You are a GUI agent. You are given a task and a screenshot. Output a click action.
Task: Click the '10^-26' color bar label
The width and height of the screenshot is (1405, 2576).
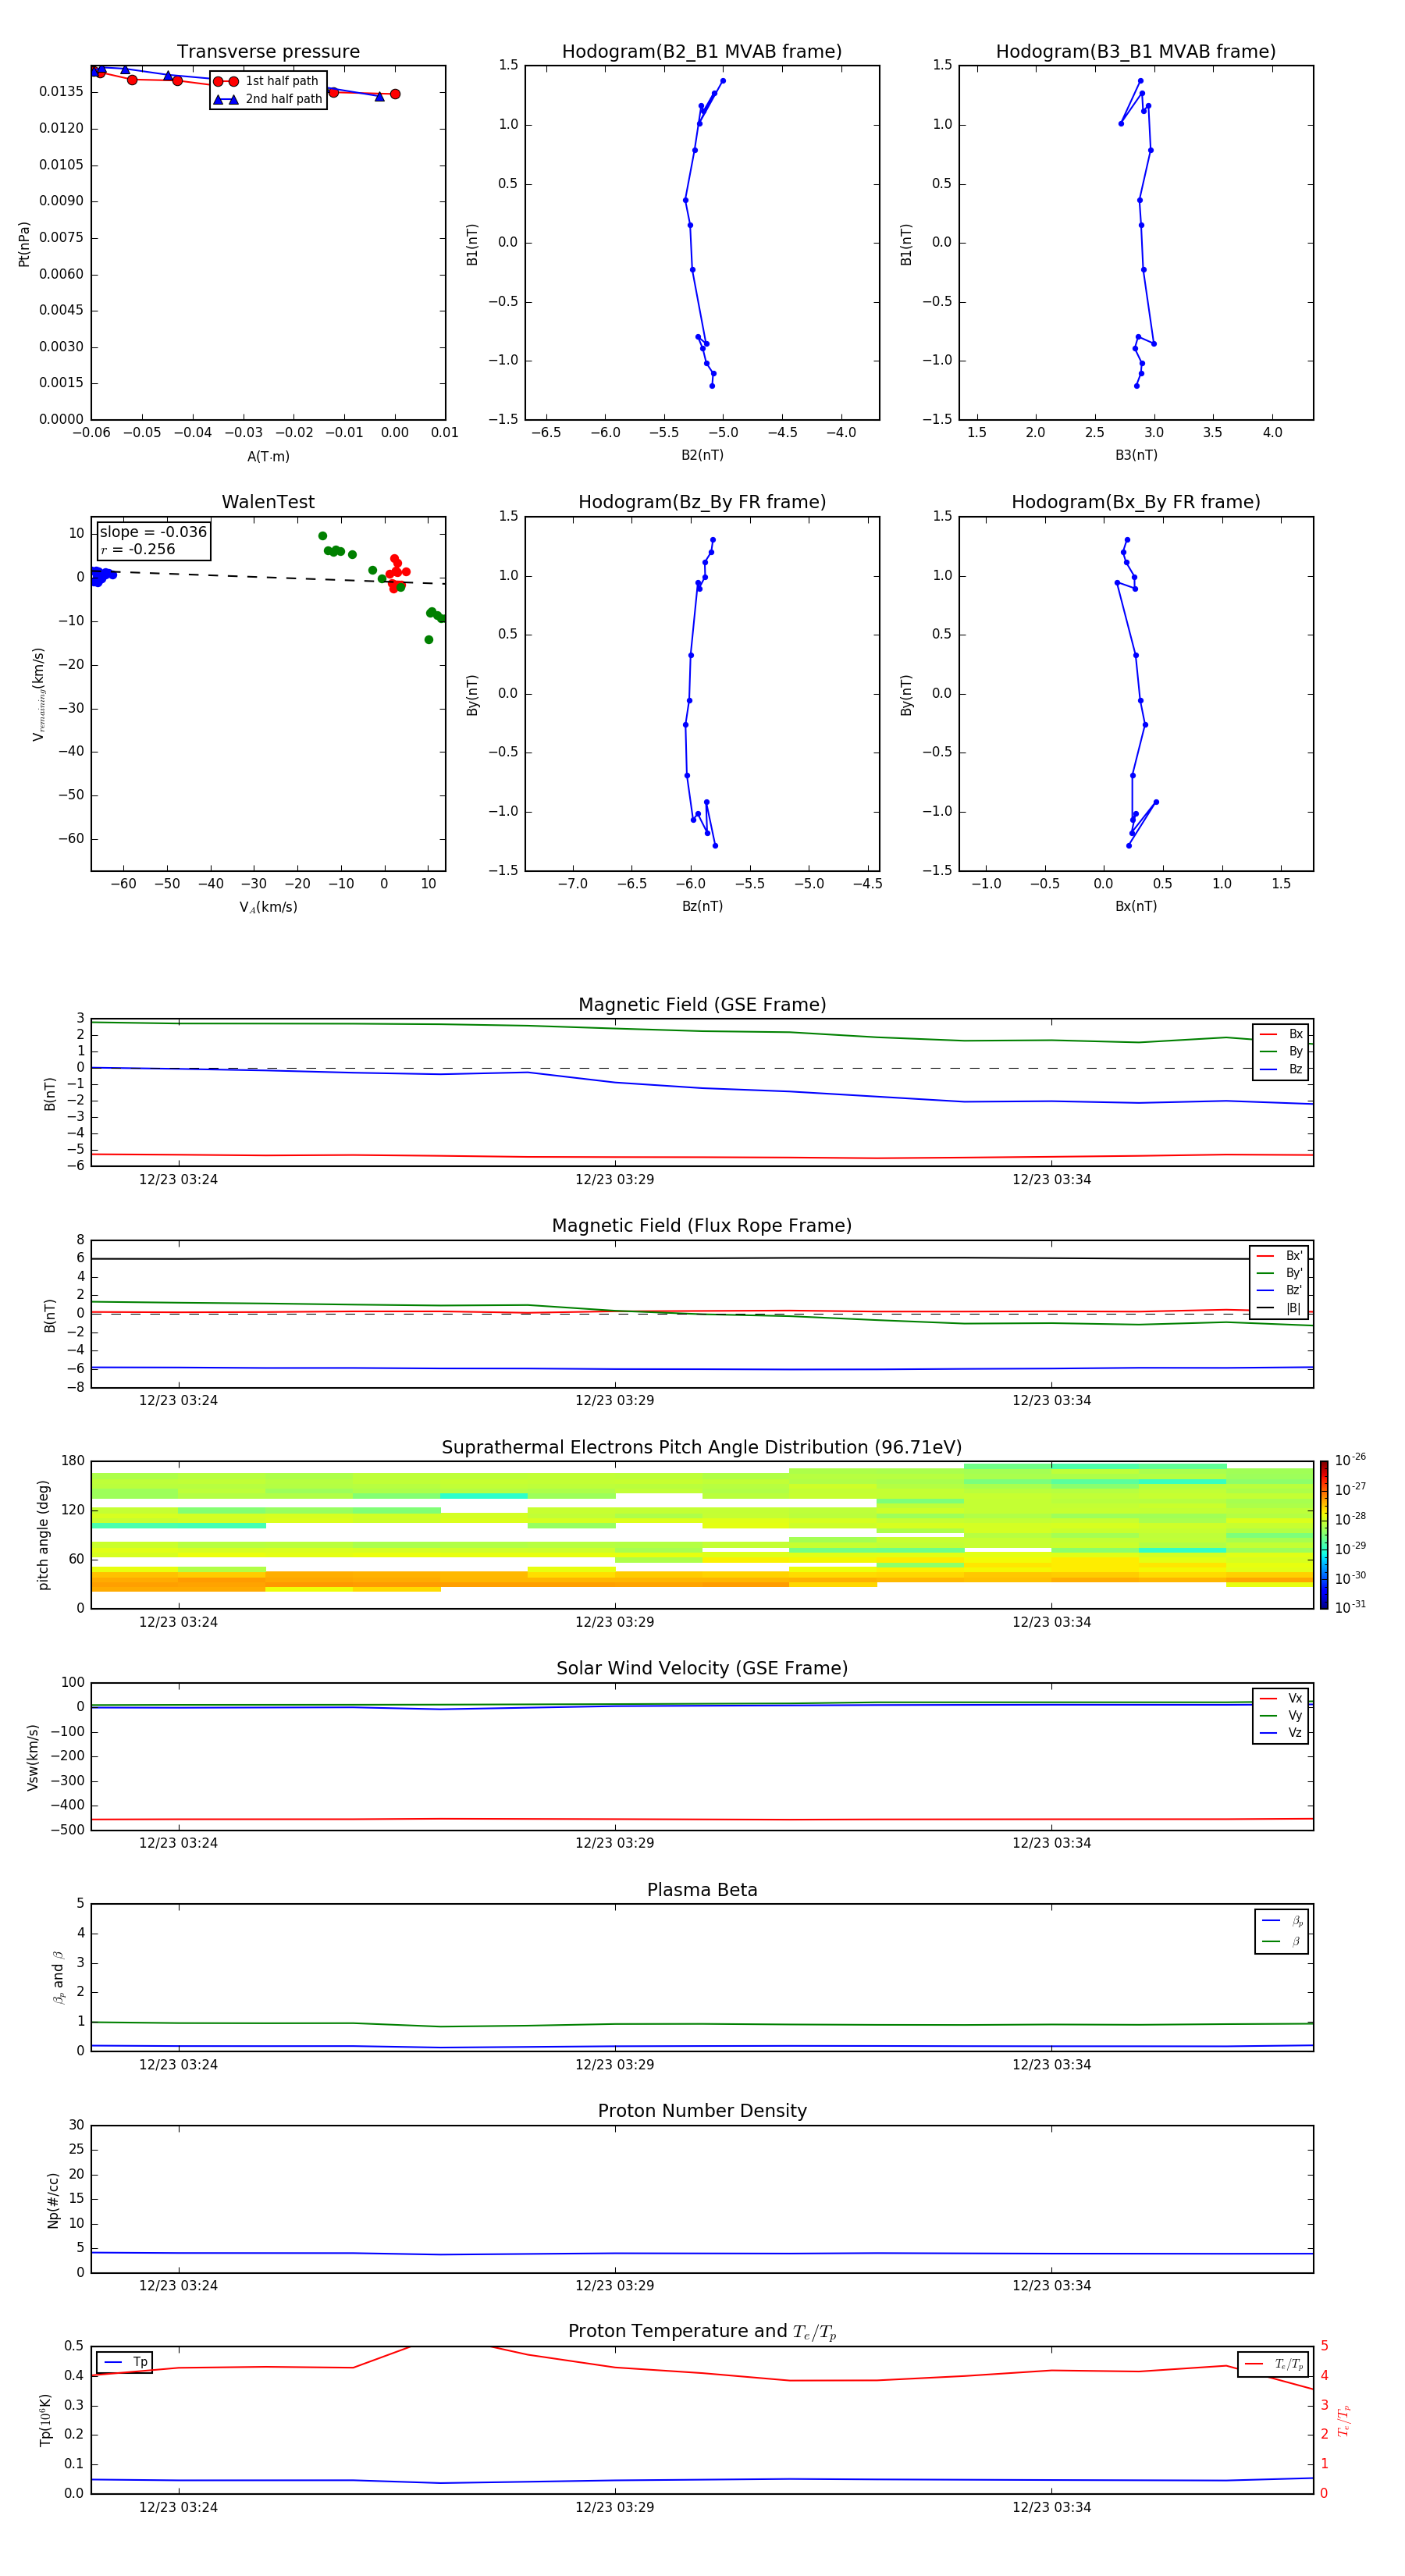tap(1350, 1460)
